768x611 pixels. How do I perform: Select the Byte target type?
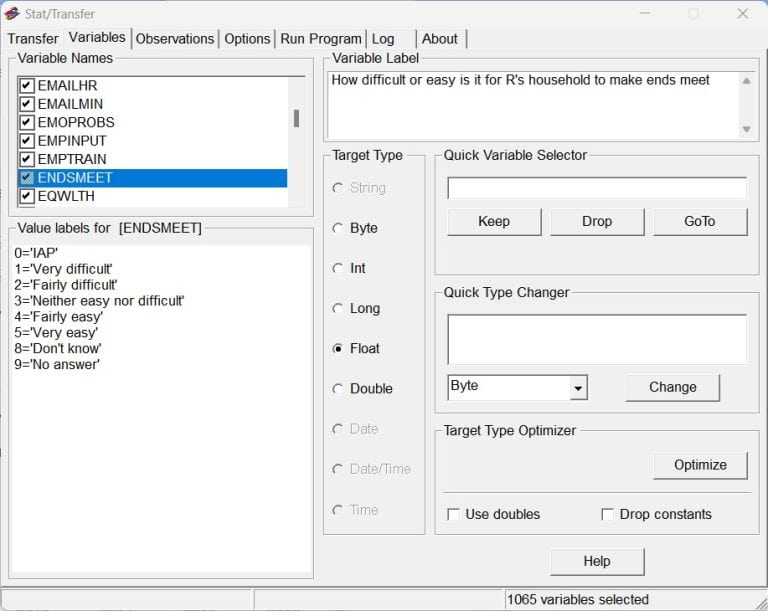[x=338, y=228]
